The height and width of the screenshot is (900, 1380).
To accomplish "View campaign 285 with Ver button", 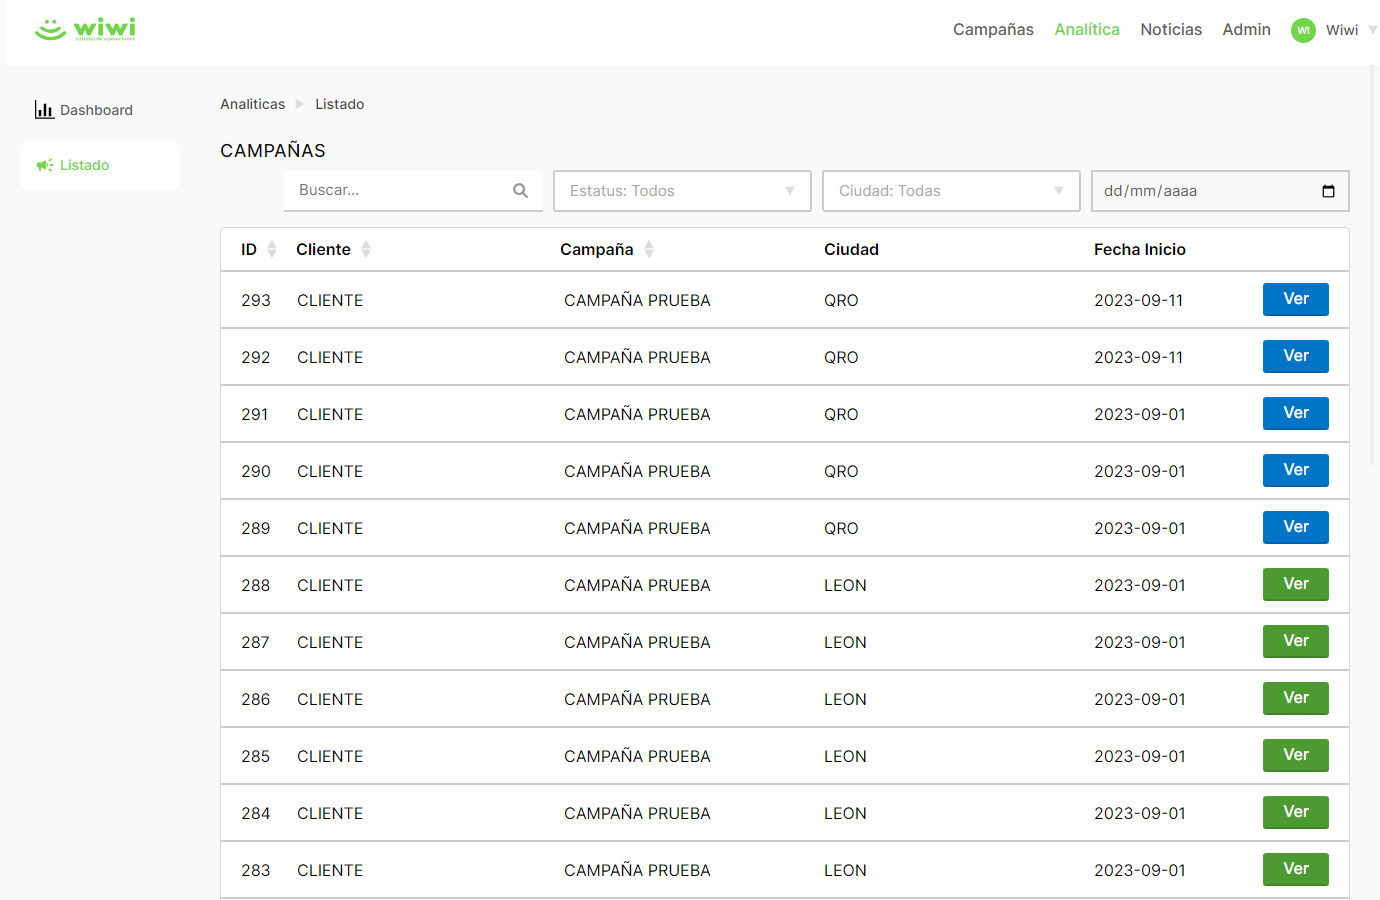I will [1296, 755].
